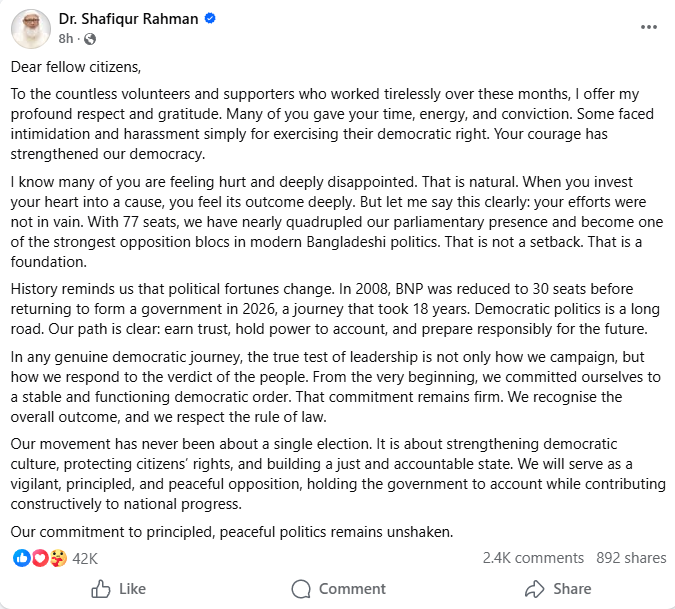Click the public audience globe icon
Viewport: 675px width, 609px height.
91,38
